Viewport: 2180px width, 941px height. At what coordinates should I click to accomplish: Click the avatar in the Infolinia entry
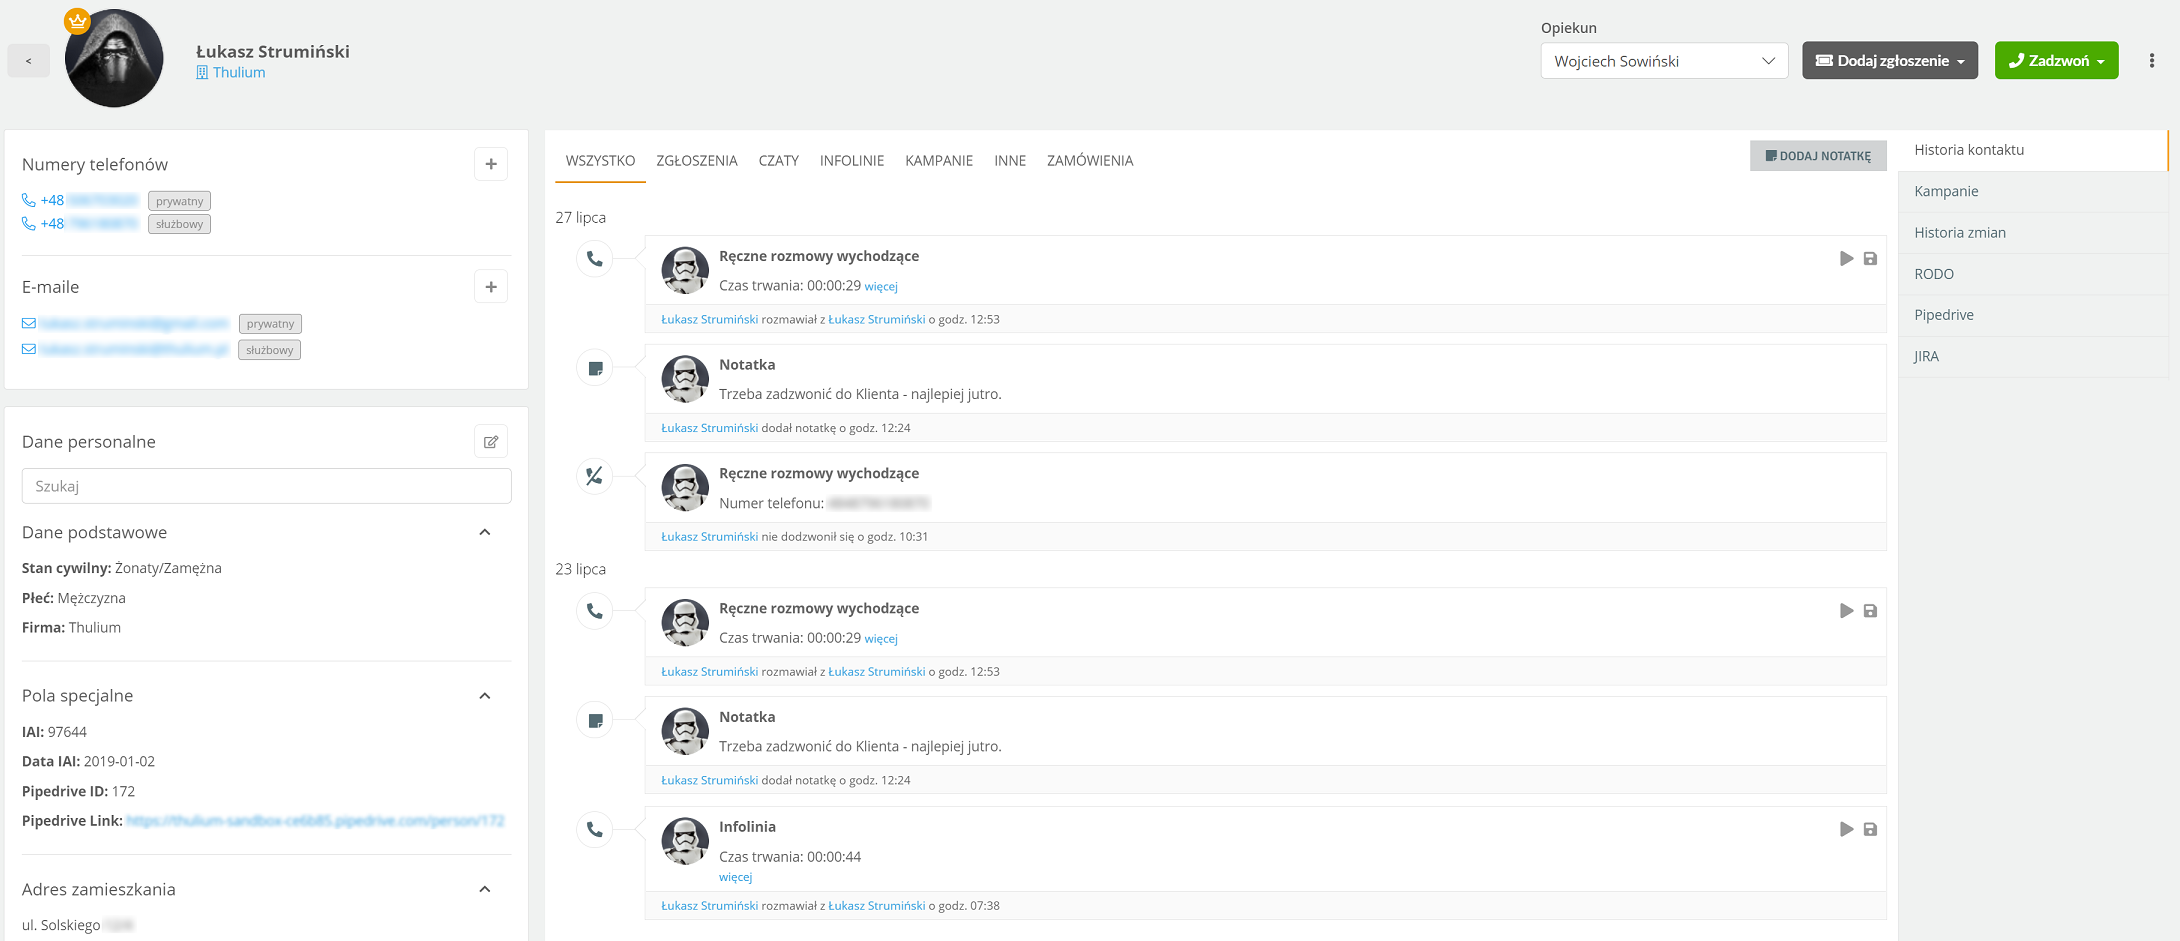(x=685, y=841)
